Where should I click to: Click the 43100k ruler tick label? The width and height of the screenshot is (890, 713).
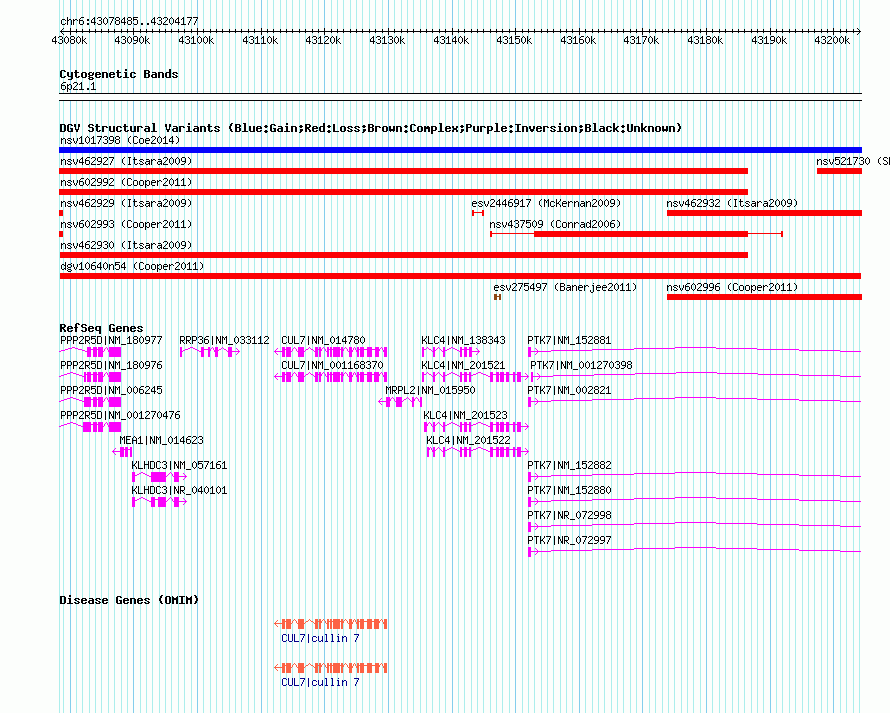click(196, 40)
